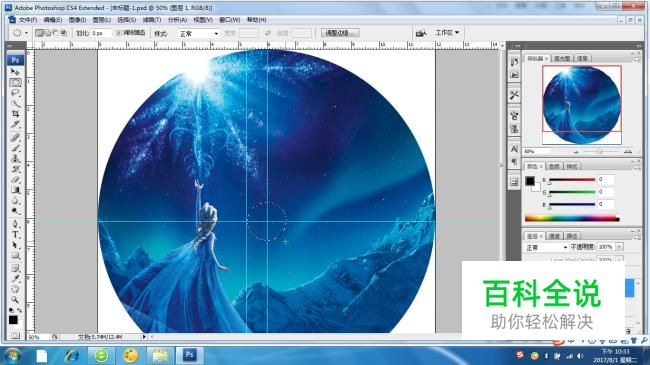Expand the toolbox double-arrow at top
The image size is (650, 365).
[10, 46]
